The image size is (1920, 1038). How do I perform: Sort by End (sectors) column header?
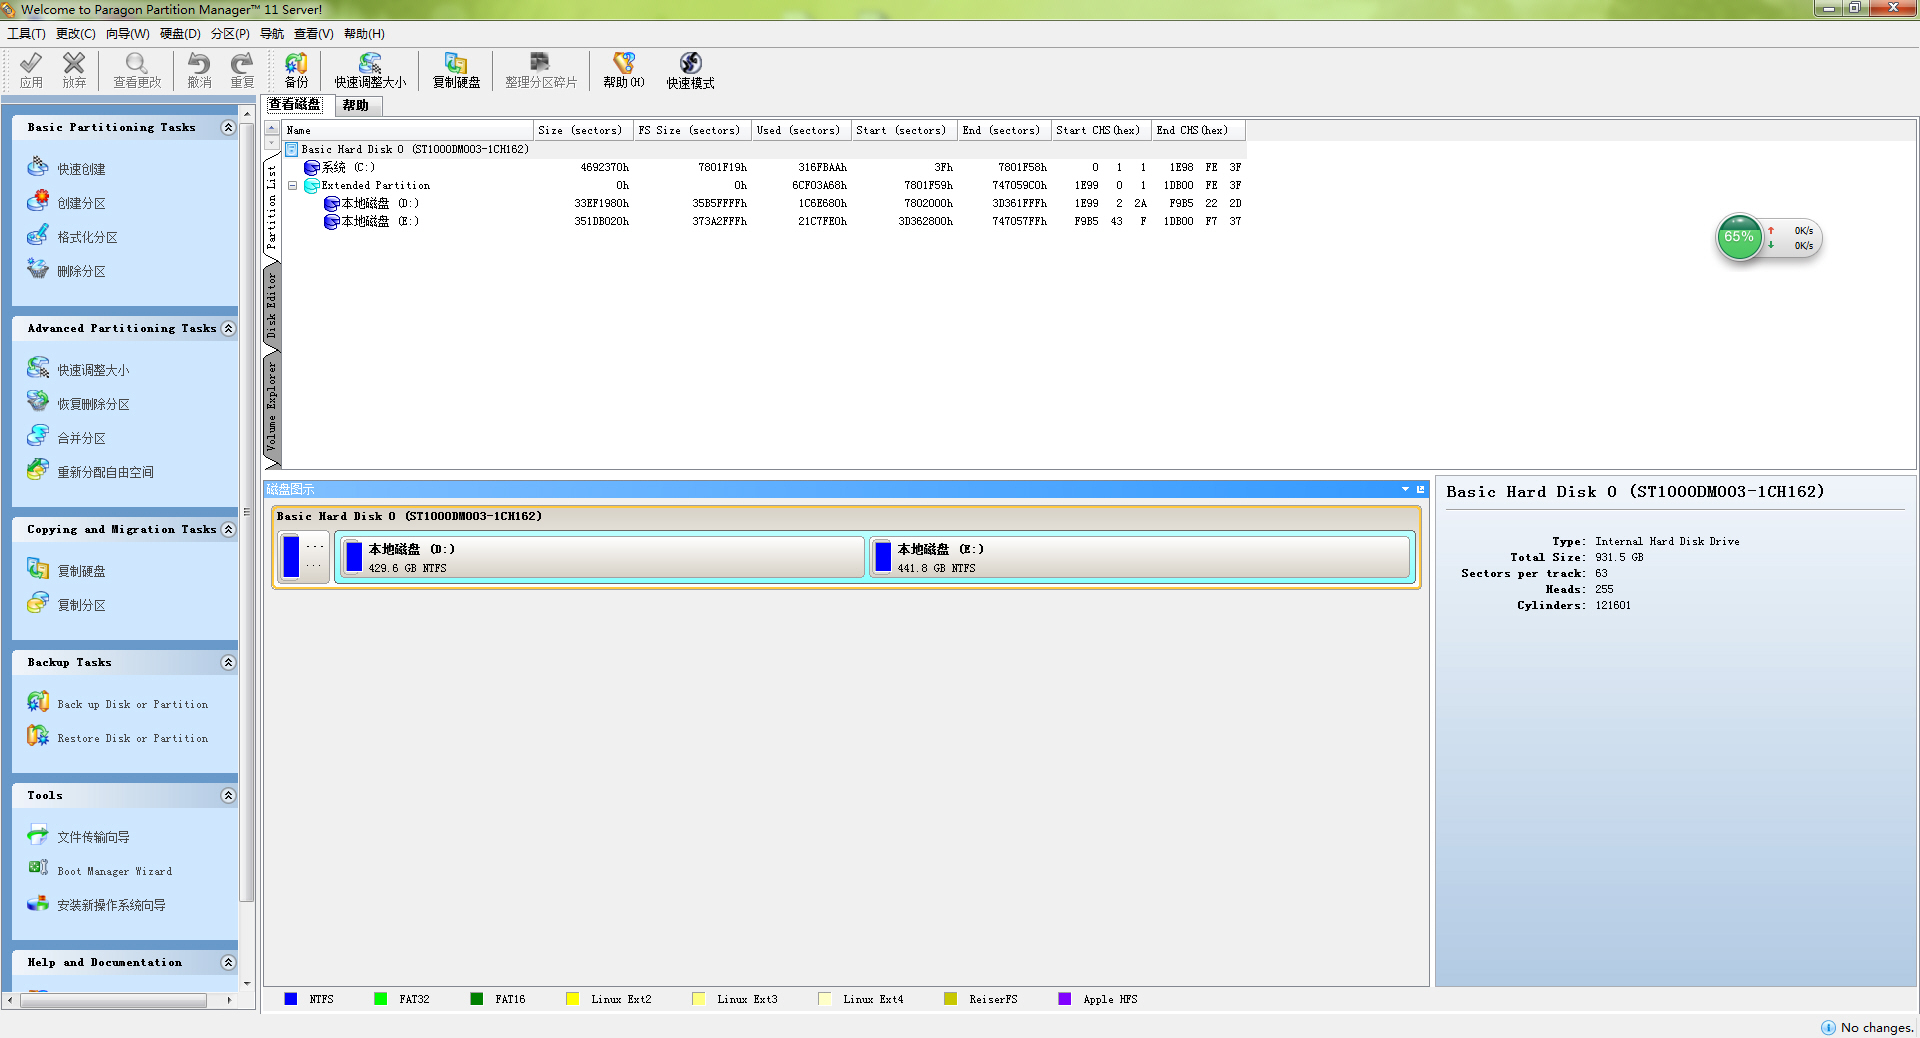click(1004, 130)
